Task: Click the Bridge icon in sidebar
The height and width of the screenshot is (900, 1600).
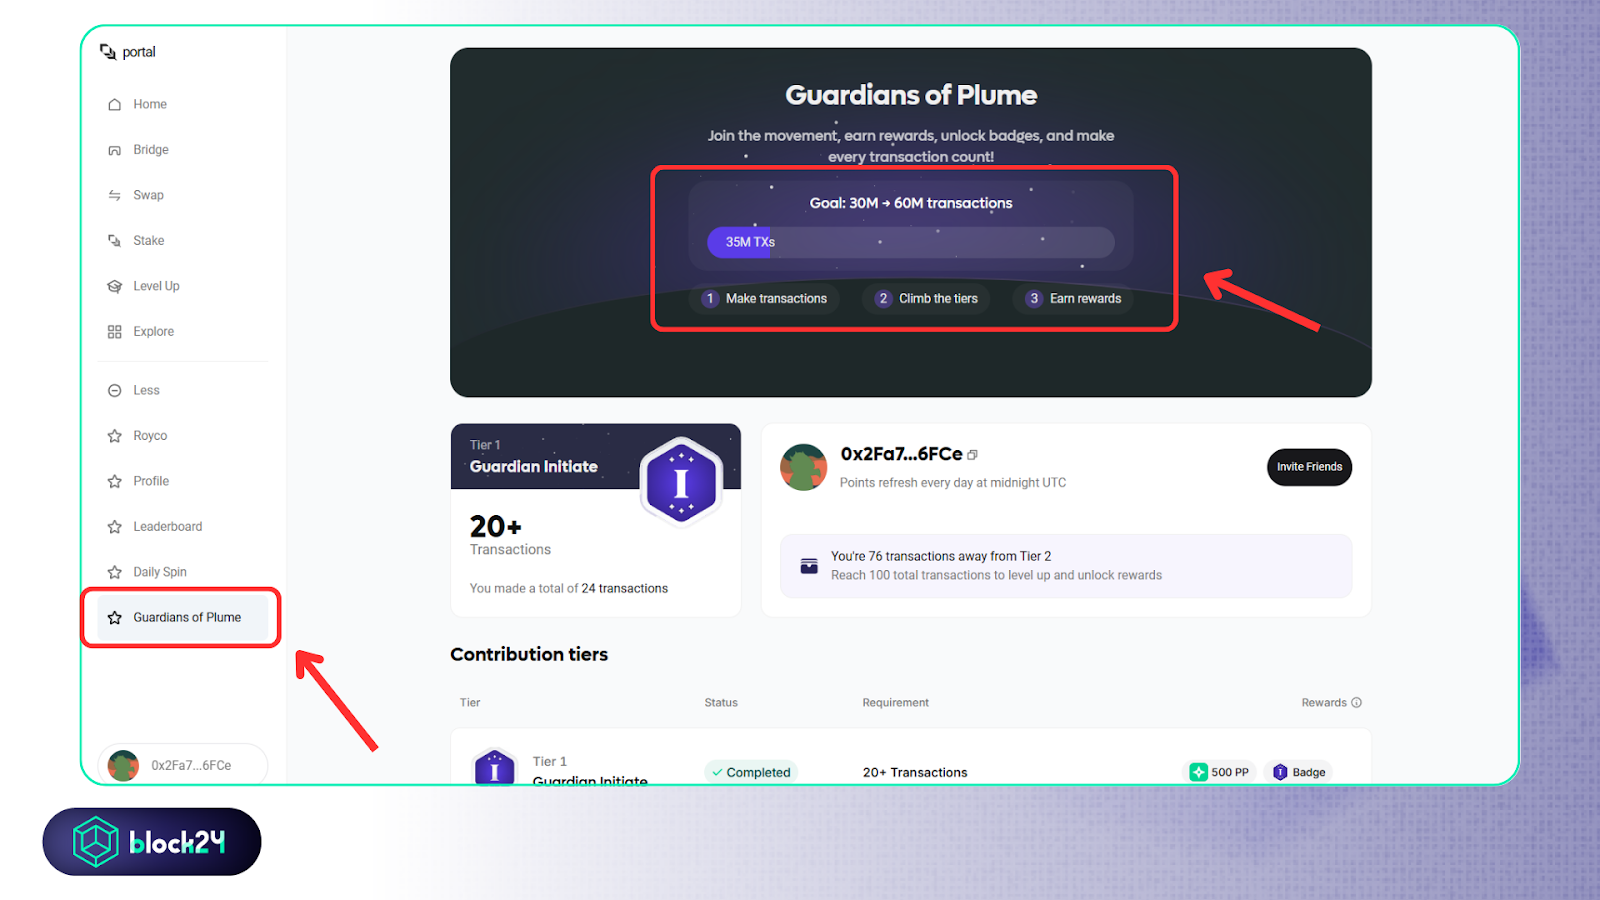Action: pyautogui.click(x=115, y=150)
